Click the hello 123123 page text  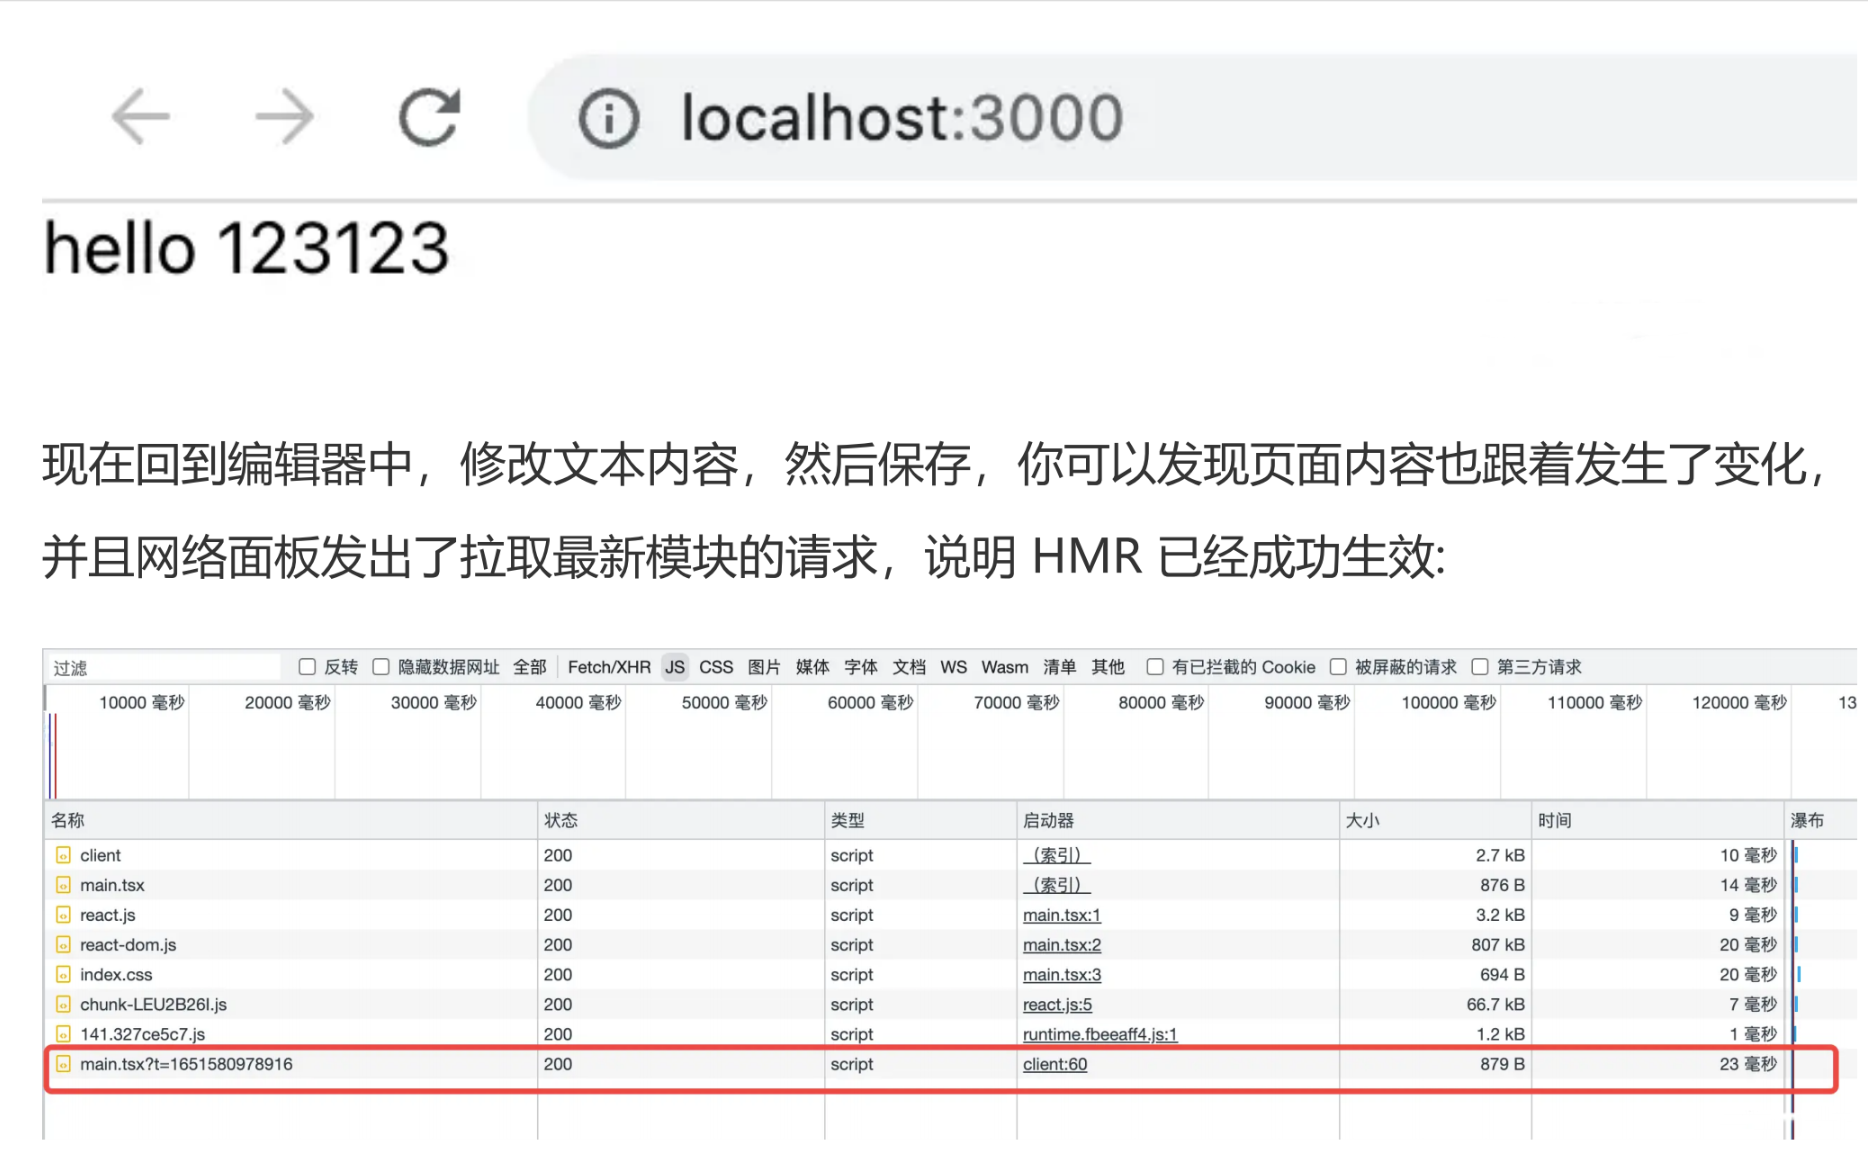[247, 248]
